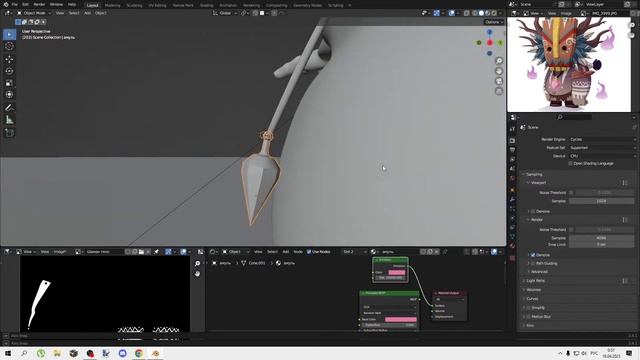Viewport: 640px width, 360px height.
Task: Toggle camera view in the viewport
Action: (x=499, y=81)
